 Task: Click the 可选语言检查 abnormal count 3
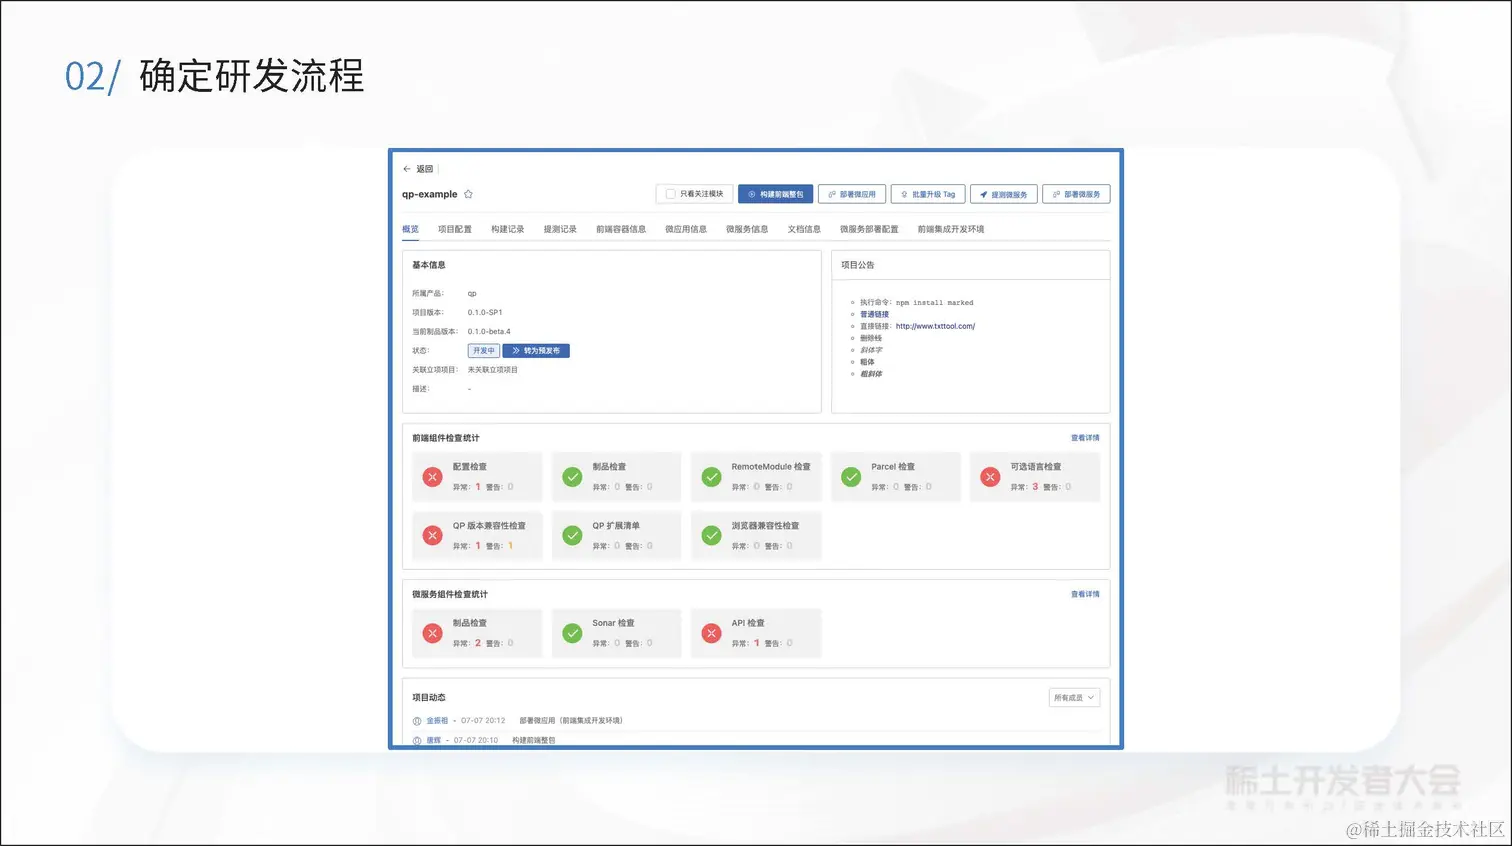pyautogui.click(x=1035, y=487)
